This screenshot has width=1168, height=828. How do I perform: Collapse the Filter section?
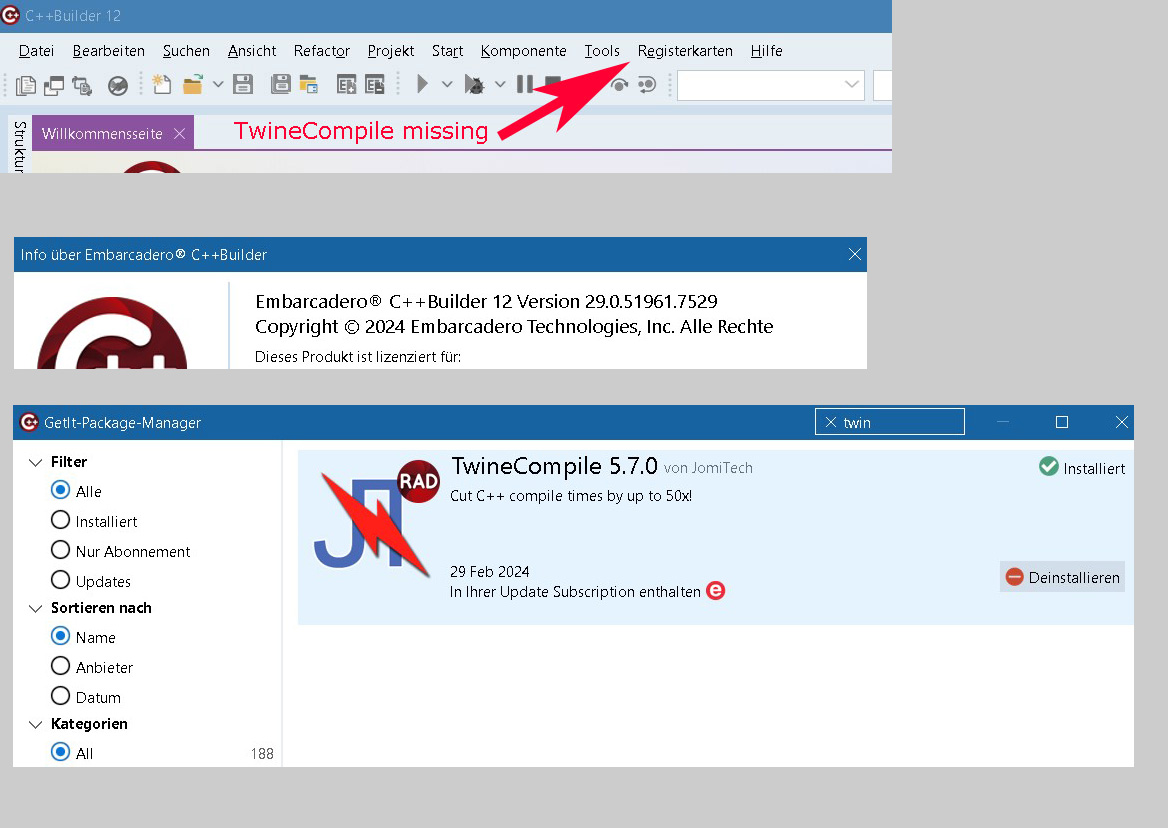click(36, 462)
